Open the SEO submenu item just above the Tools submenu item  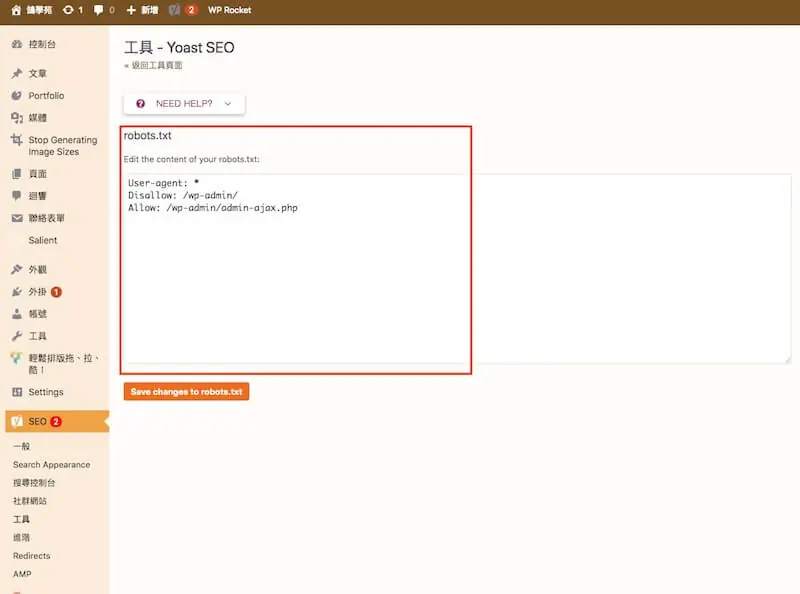(x=30, y=501)
